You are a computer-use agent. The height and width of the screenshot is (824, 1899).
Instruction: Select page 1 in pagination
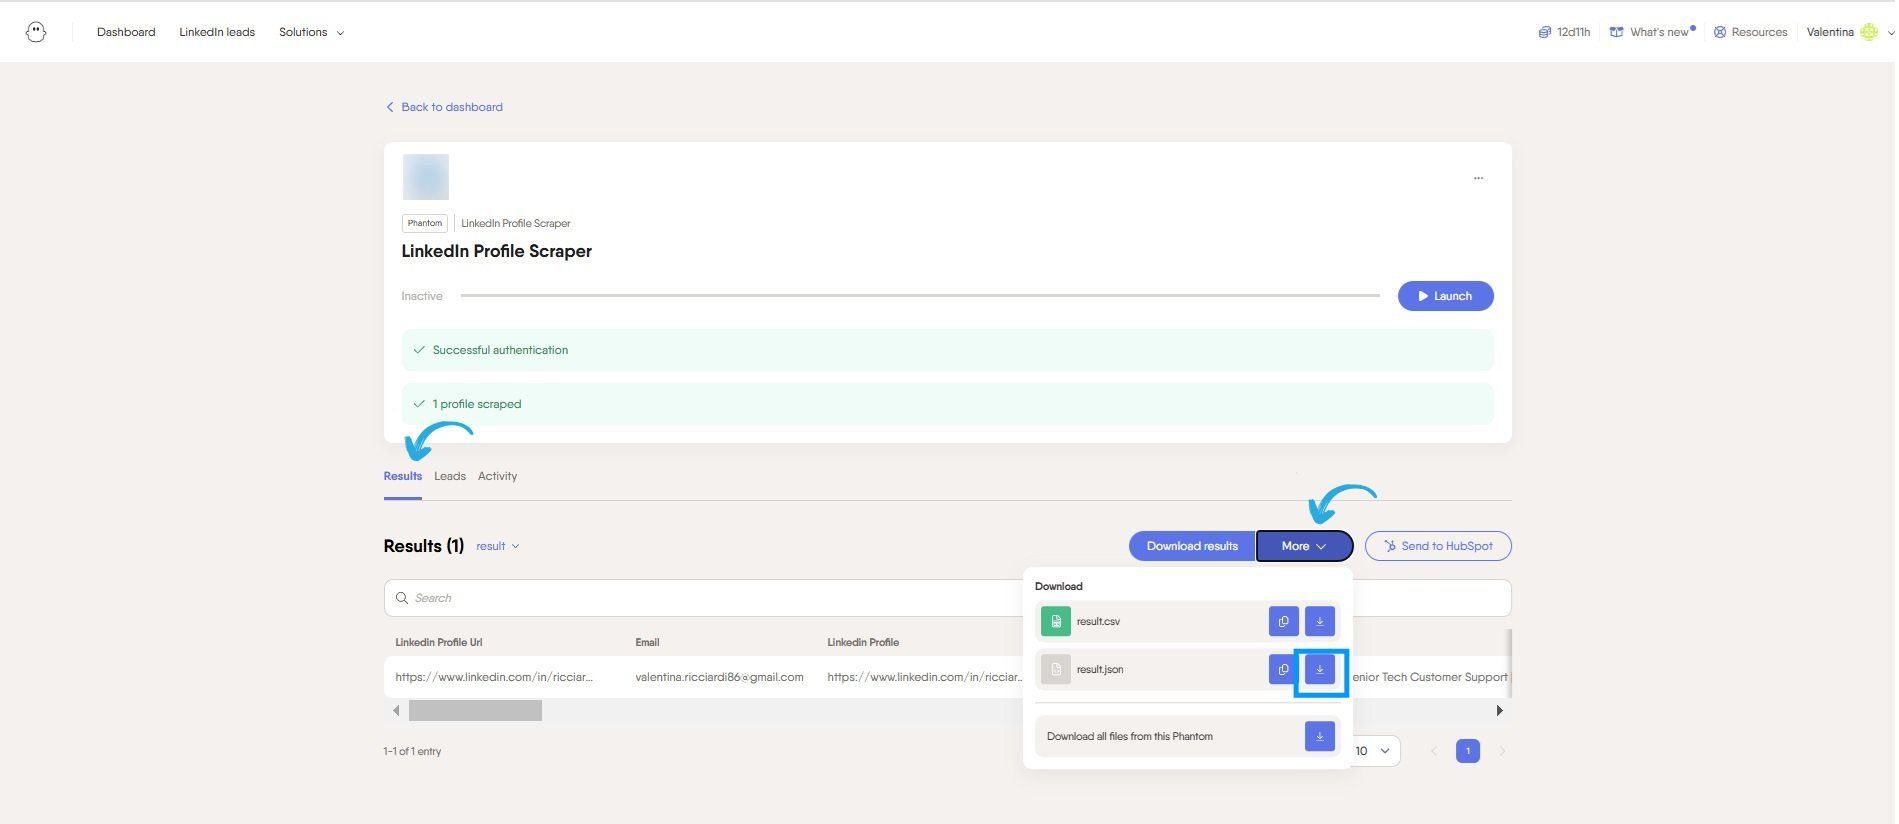click(1467, 751)
